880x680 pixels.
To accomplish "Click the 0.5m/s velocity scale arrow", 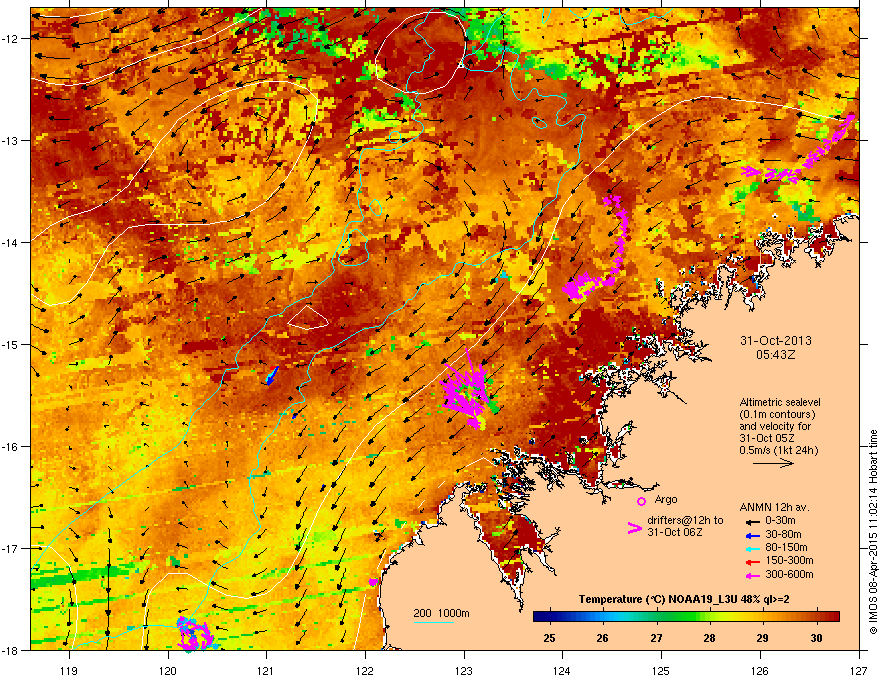I will pos(773,463).
